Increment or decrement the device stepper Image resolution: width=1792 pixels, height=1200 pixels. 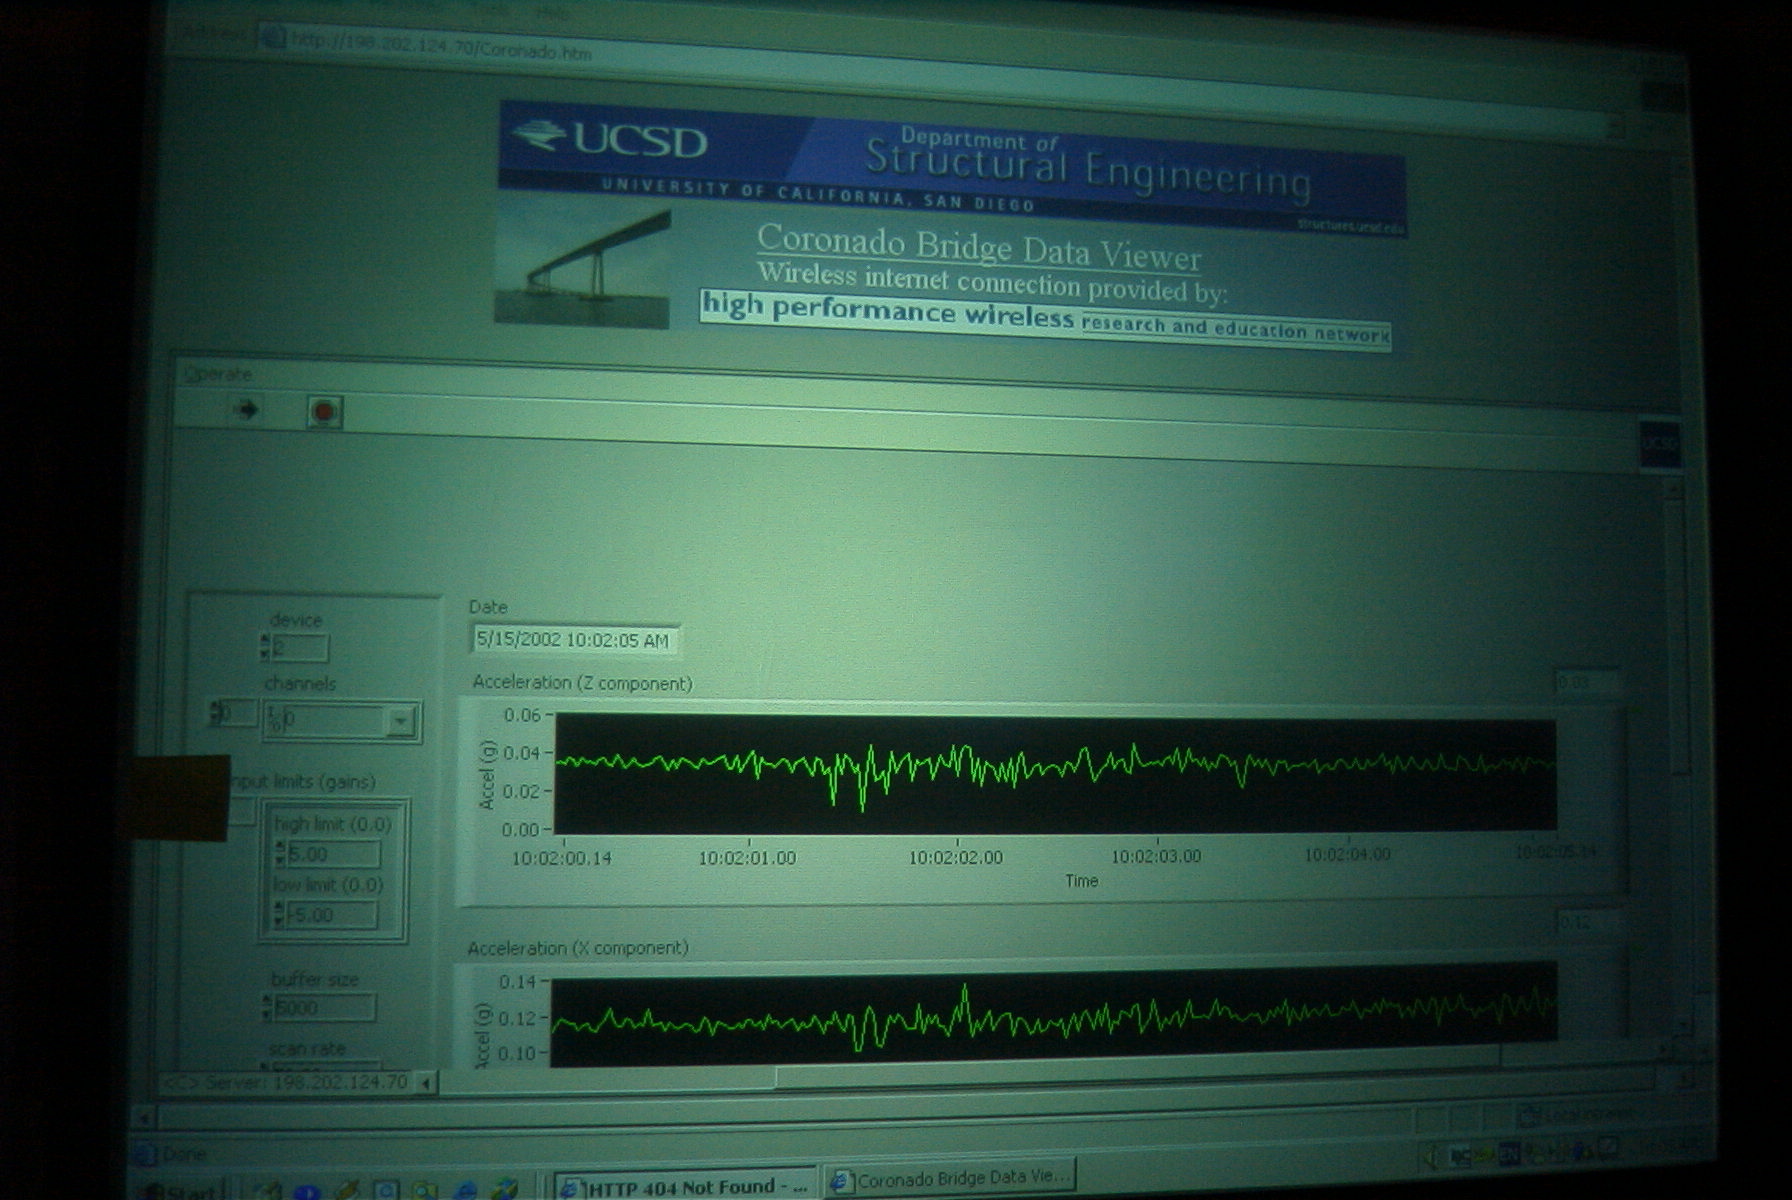tap(265, 647)
